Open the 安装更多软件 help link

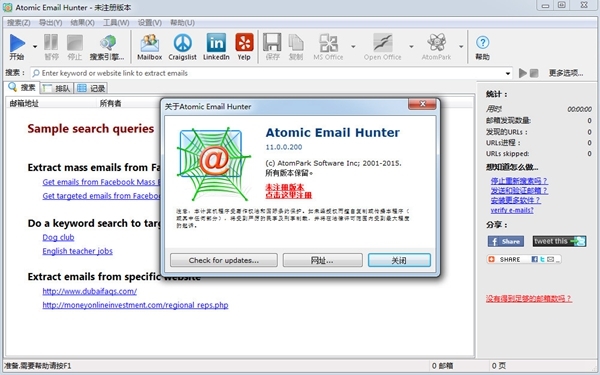point(515,200)
